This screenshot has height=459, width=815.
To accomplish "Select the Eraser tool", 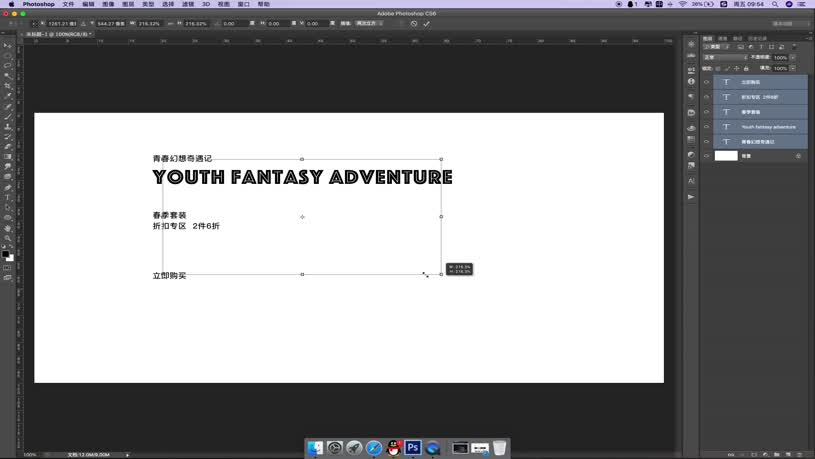I will coord(7,147).
